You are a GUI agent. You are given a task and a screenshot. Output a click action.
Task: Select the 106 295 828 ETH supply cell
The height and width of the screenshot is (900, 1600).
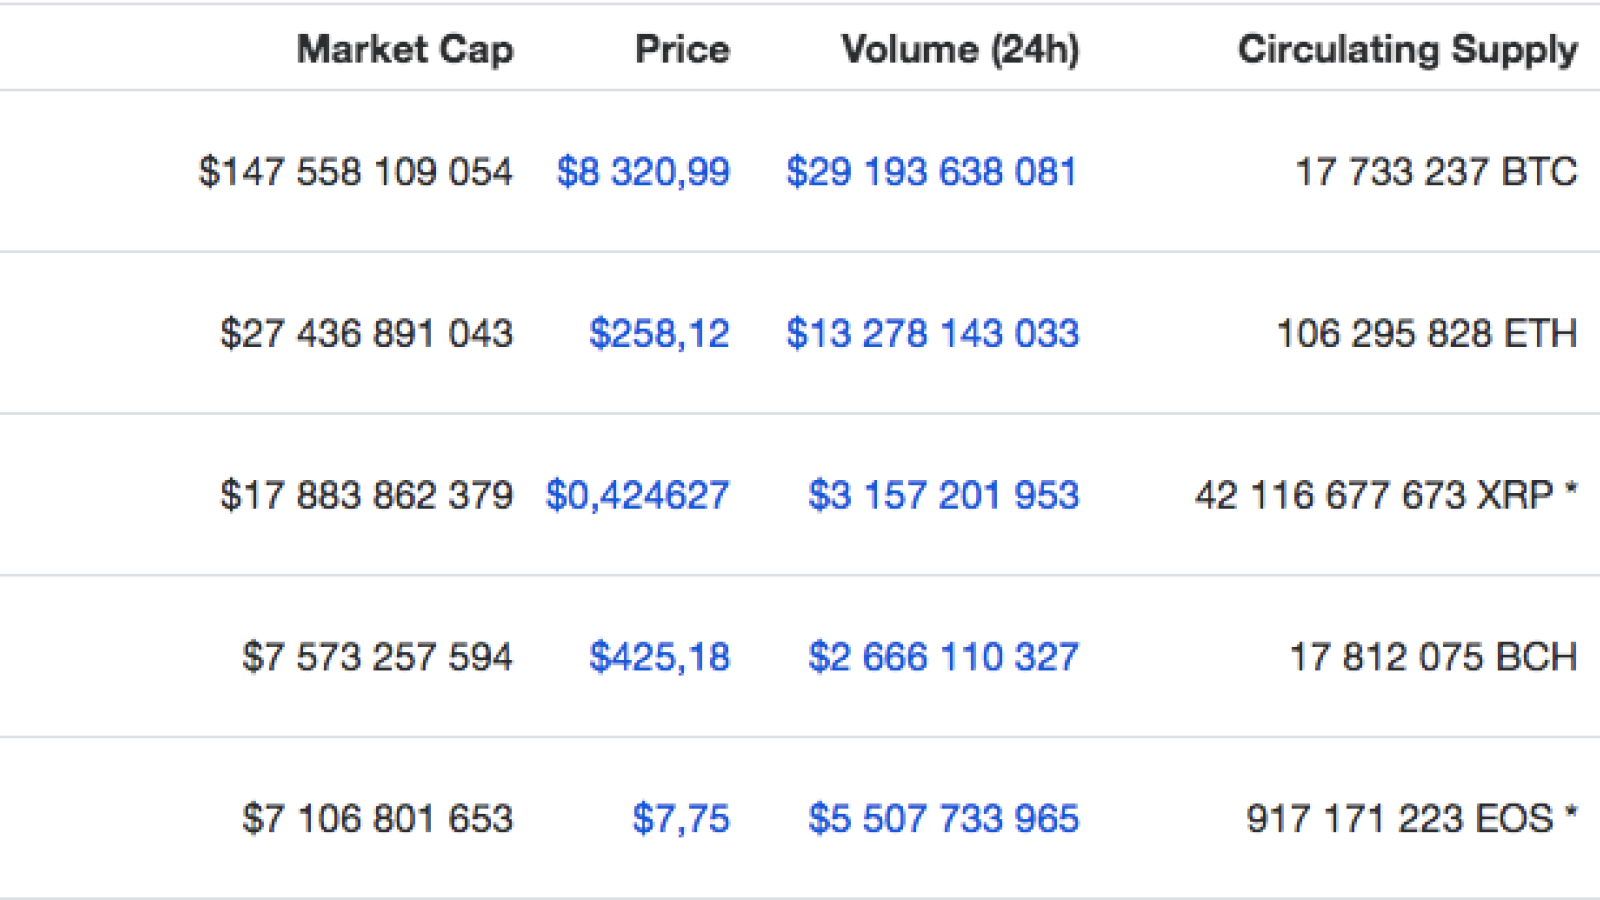tap(1427, 334)
